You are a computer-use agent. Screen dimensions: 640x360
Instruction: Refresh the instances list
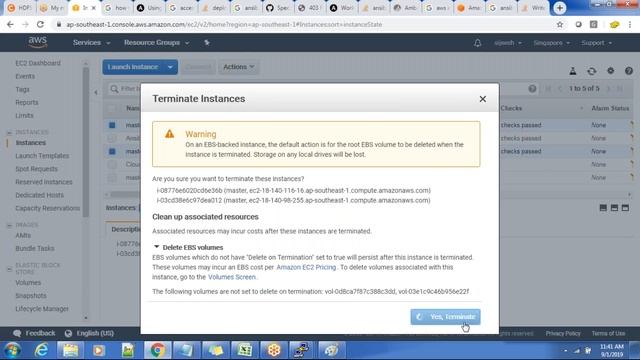pyautogui.click(x=591, y=71)
